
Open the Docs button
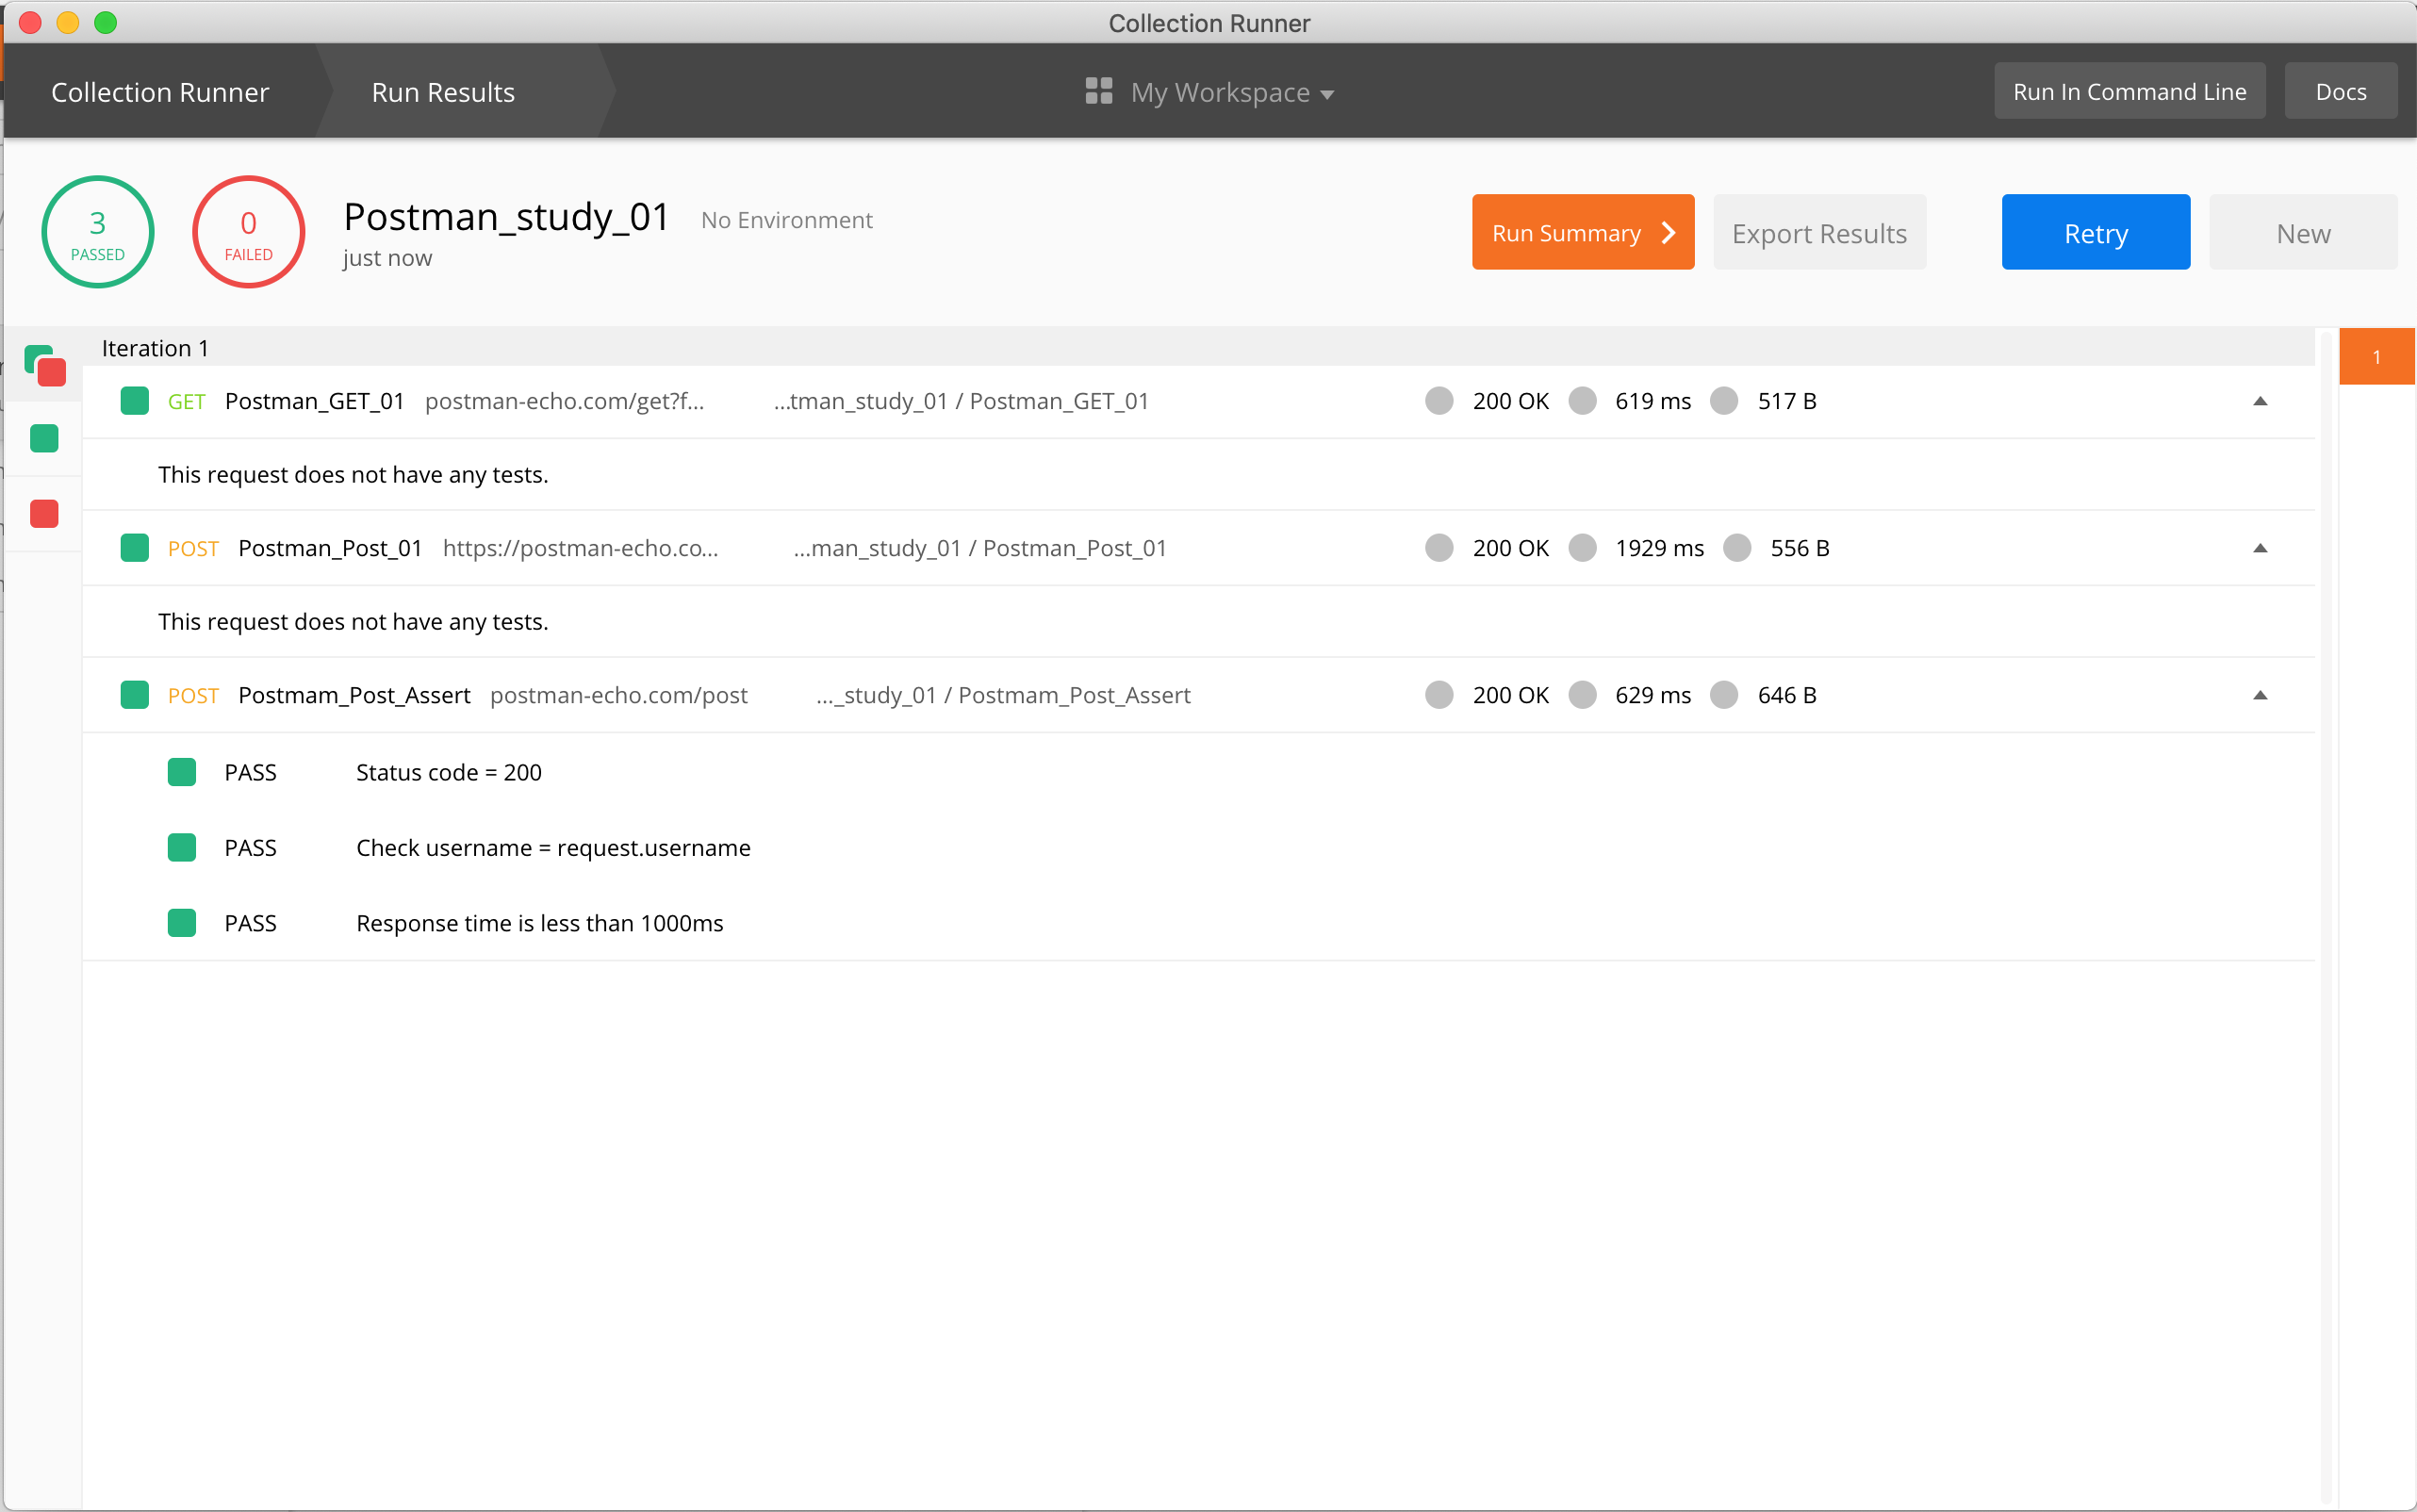click(x=2340, y=91)
